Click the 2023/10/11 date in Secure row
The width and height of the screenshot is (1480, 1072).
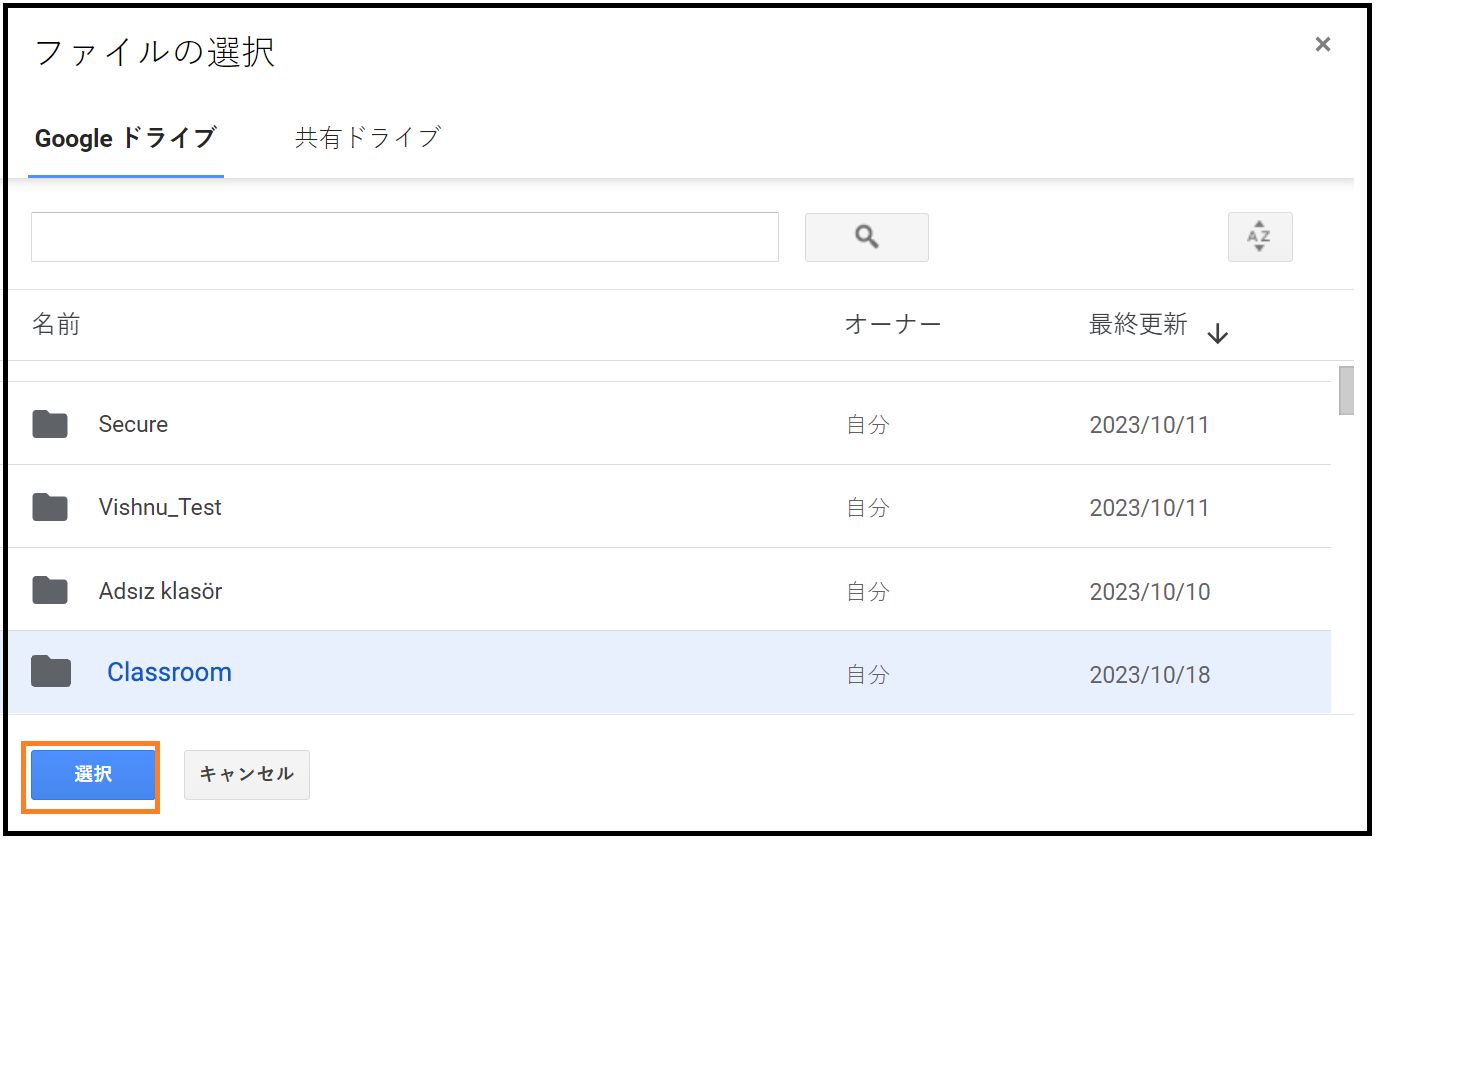(x=1149, y=425)
